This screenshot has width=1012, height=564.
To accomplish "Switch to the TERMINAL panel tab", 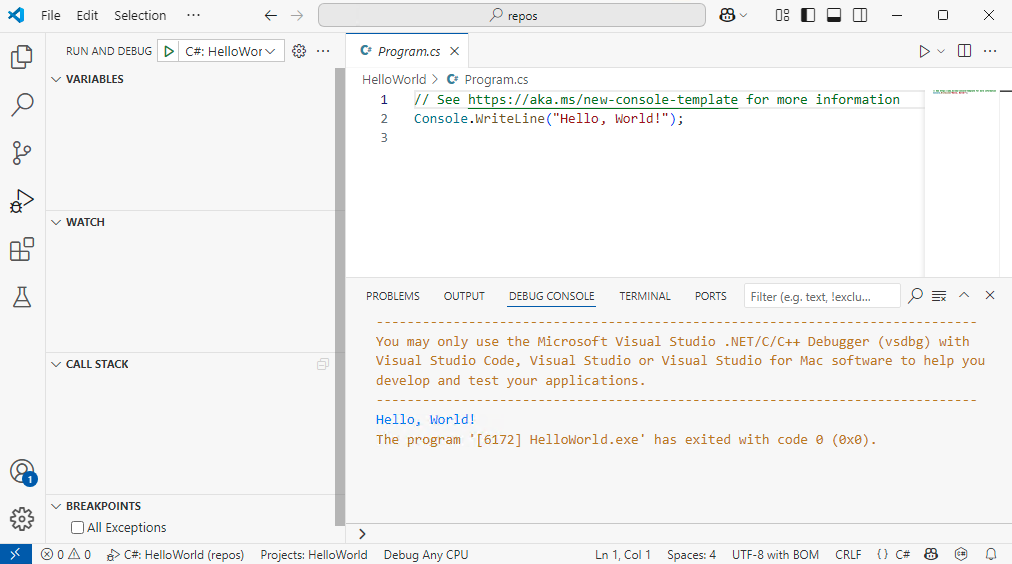I will click(645, 296).
